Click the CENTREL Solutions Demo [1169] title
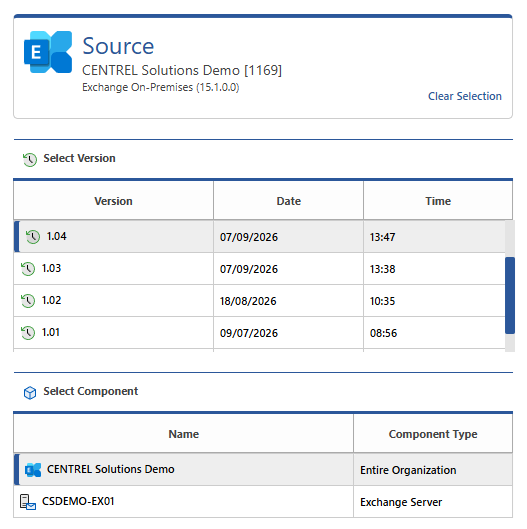The width and height of the screenshot is (527, 529). point(182,70)
